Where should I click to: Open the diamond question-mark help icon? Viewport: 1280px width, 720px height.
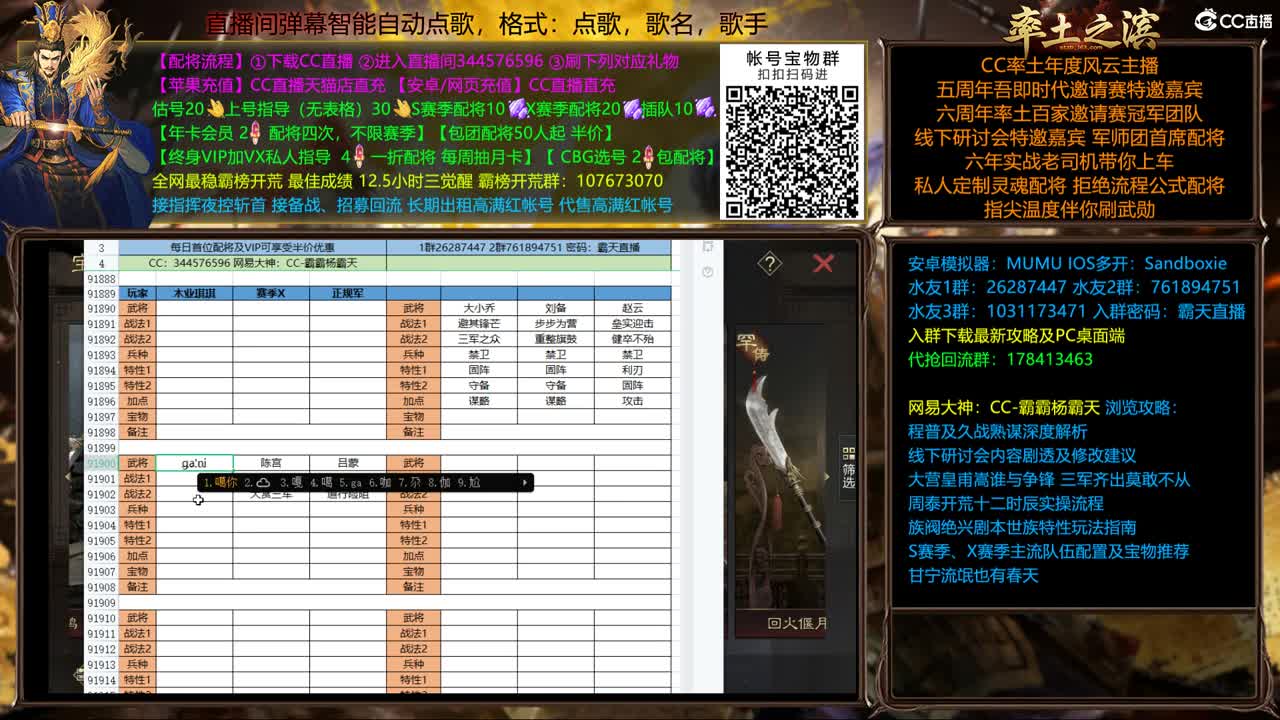(769, 264)
